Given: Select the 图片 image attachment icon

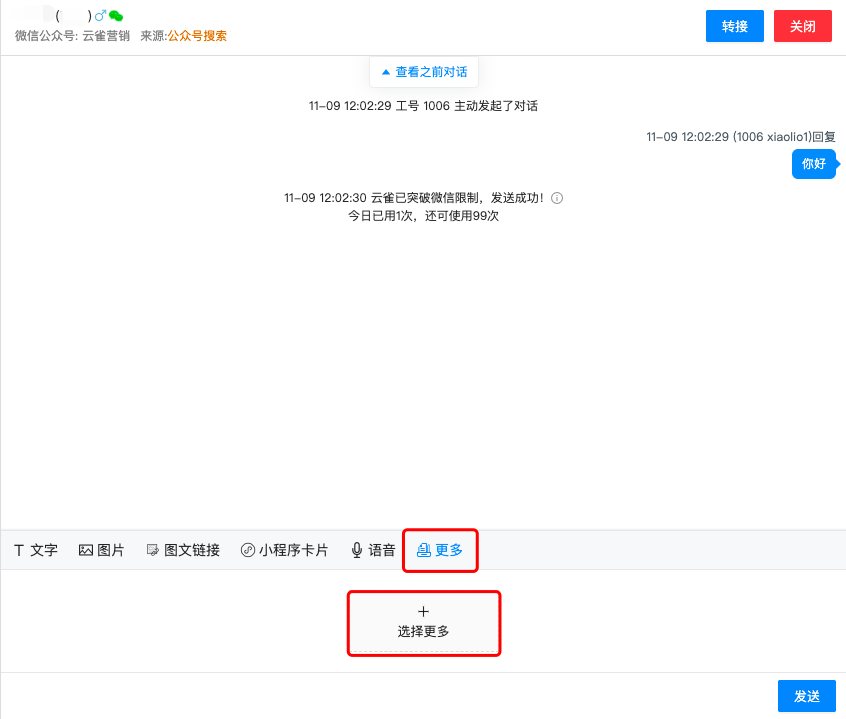Looking at the screenshot, I should tap(87, 549).
